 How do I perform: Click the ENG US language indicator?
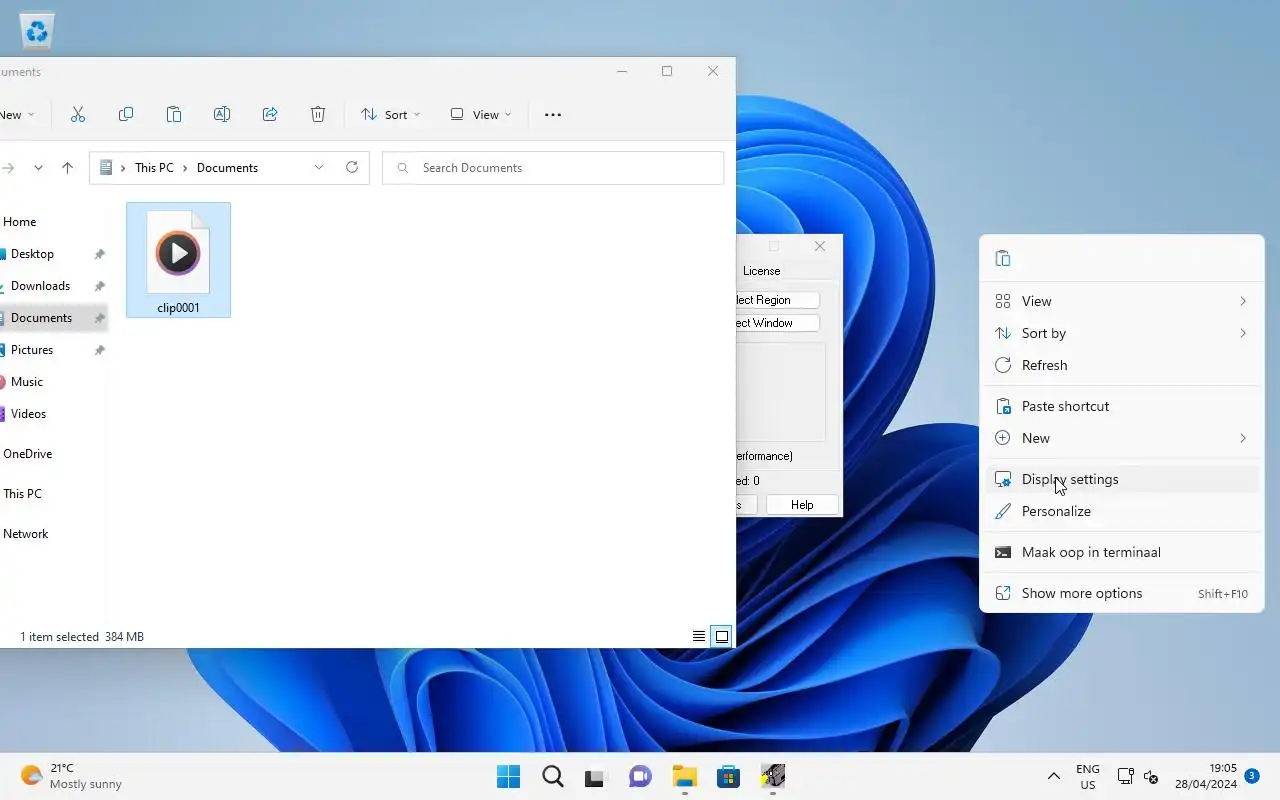pos(1087,777)
